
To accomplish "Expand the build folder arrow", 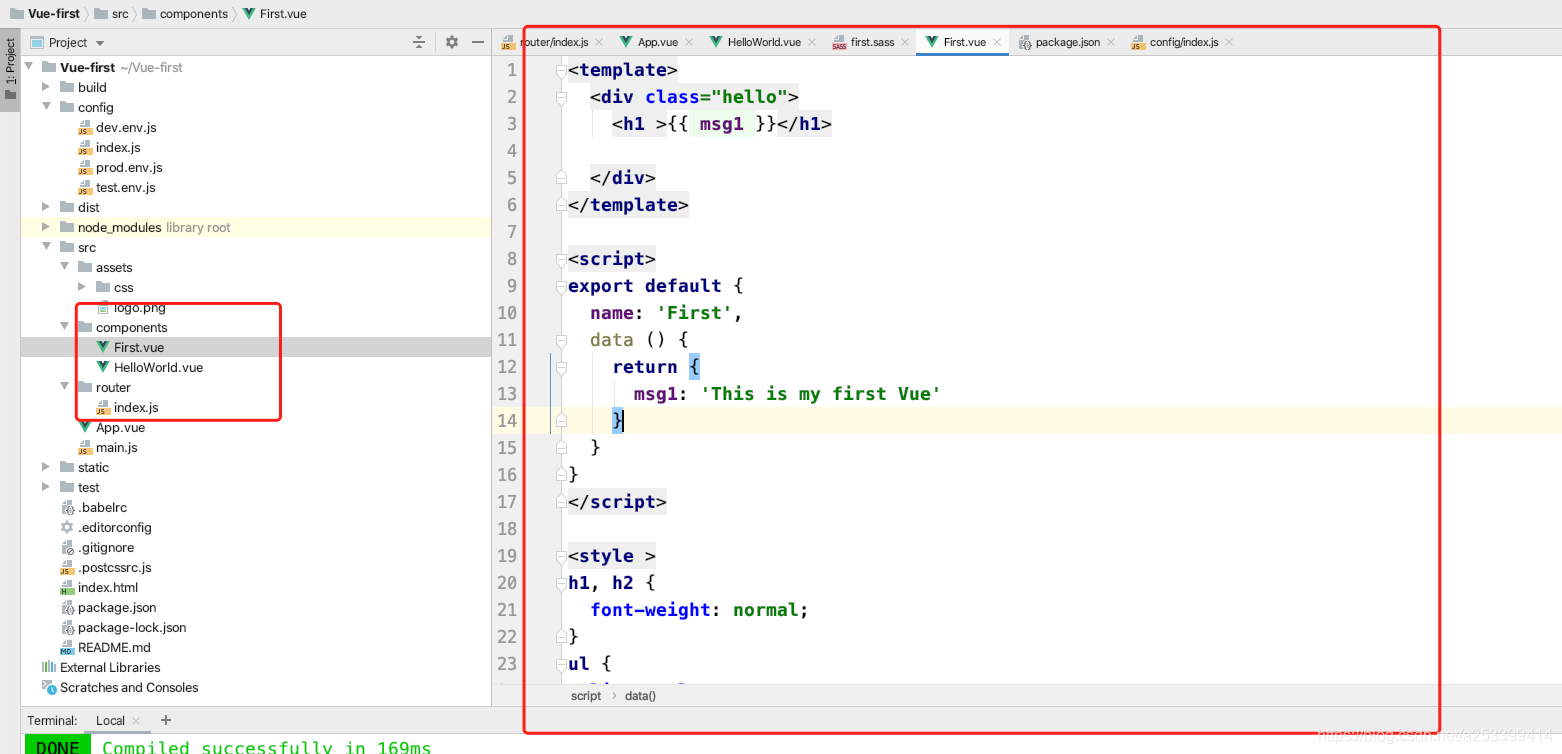I will 46,87.
